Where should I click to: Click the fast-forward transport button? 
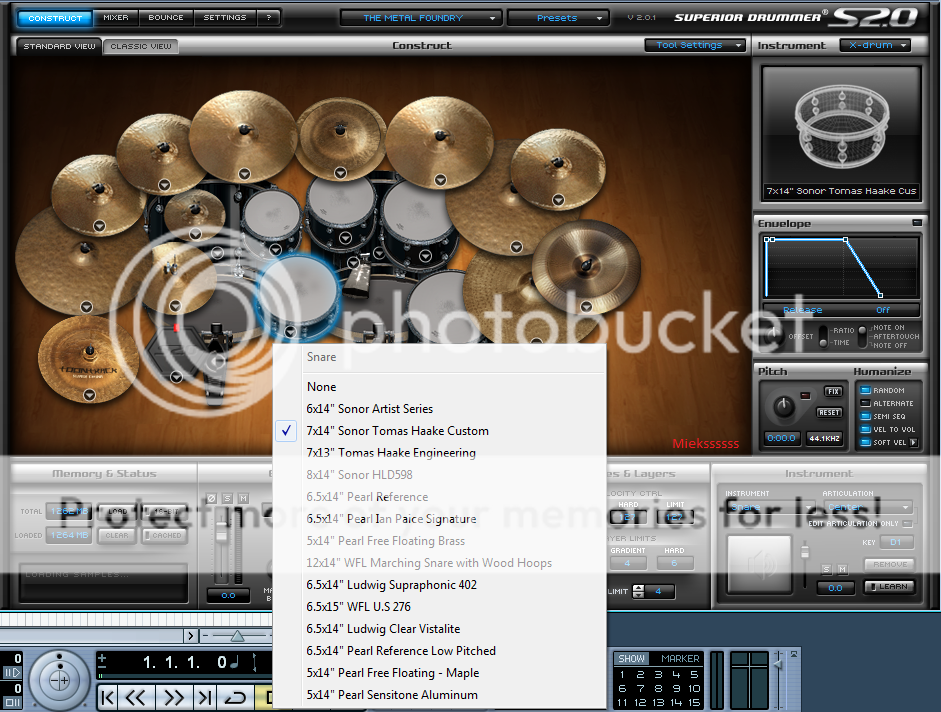[174, 697]
